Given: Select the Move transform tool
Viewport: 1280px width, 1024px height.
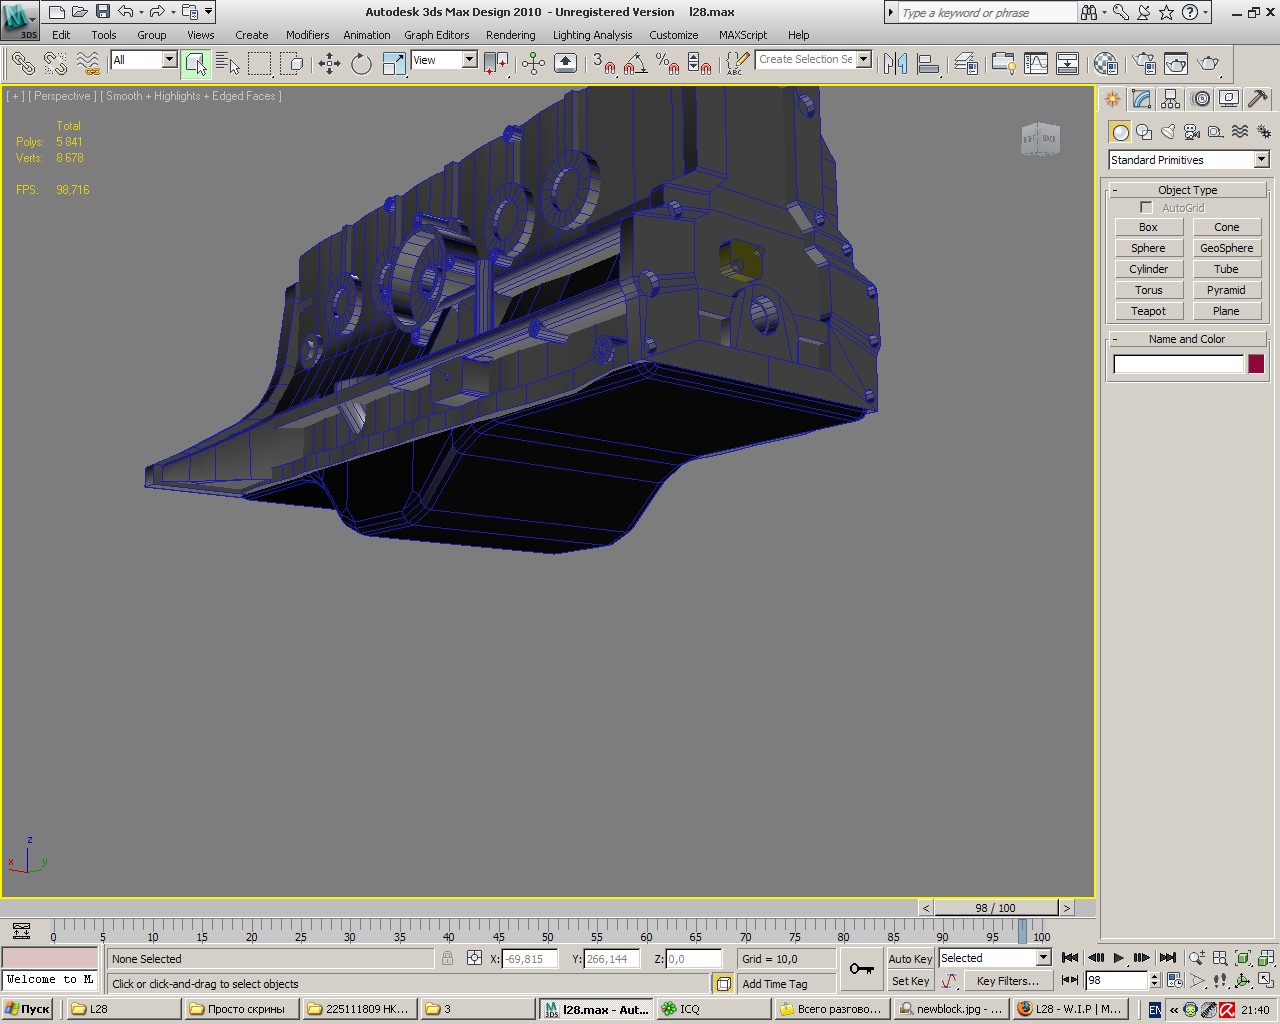Looking at the screenshot, I should [329, 64].
